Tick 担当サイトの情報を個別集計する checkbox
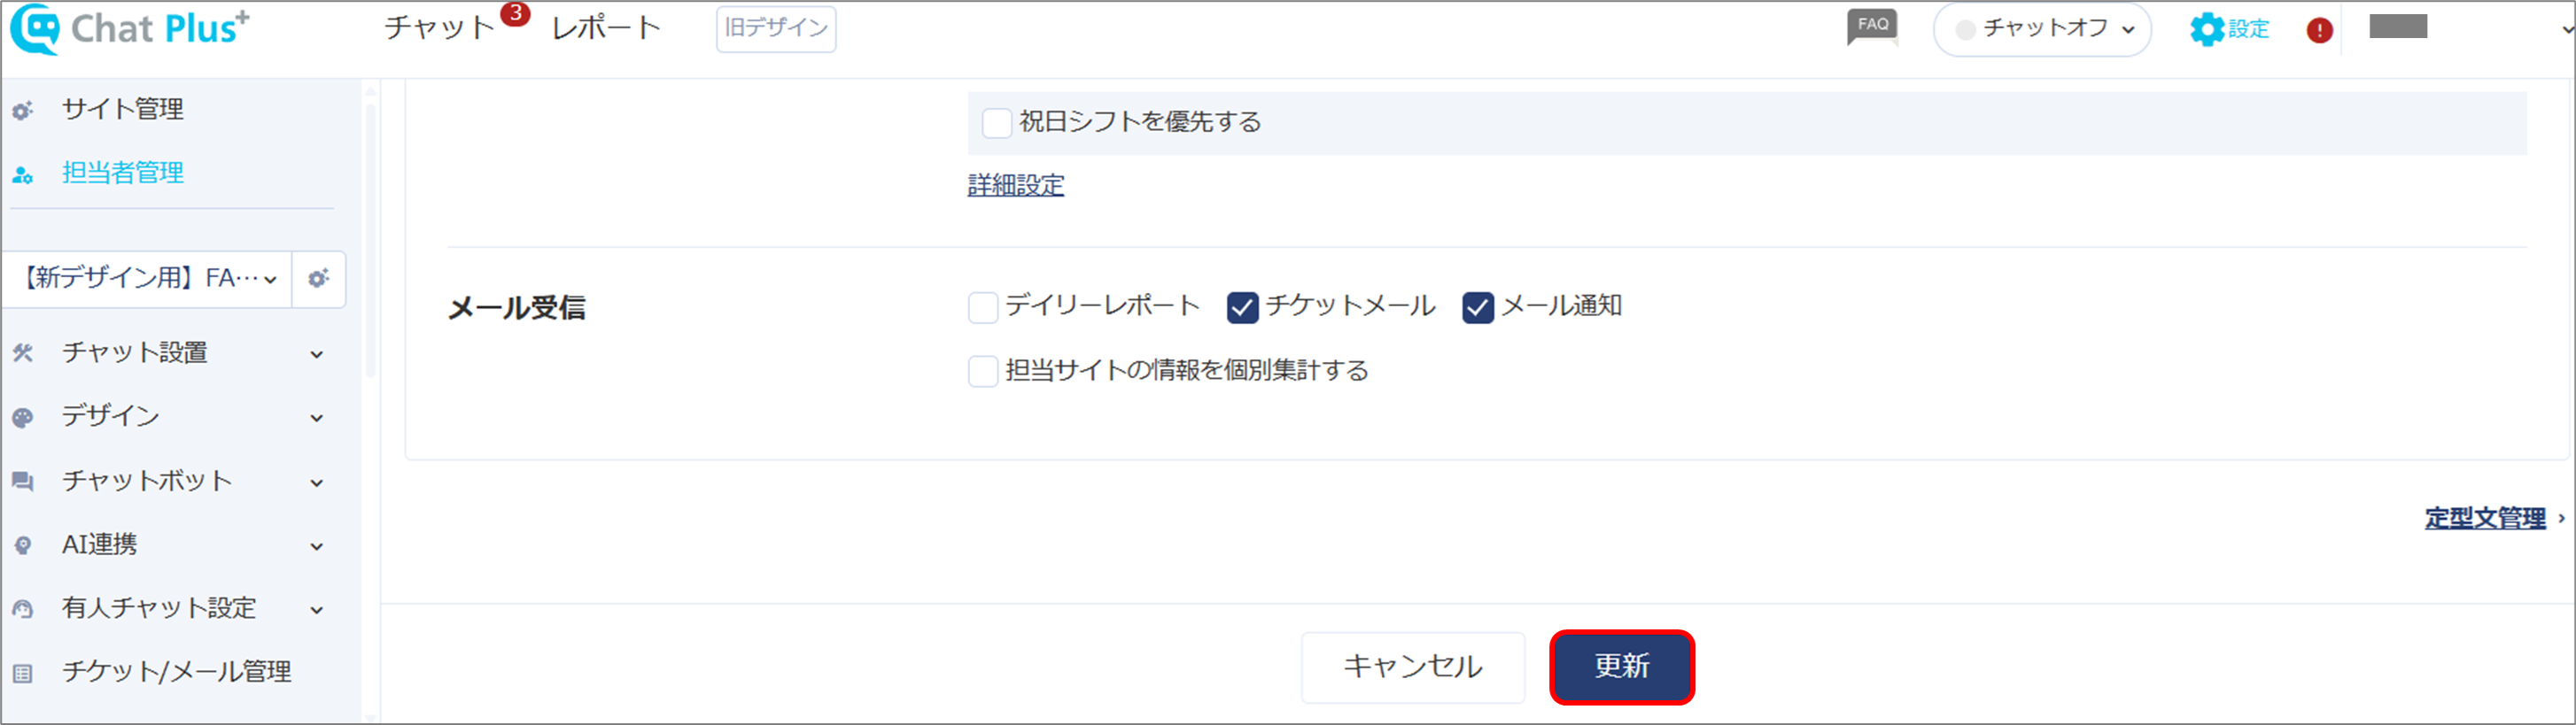Image resolution: width=2576 pixels, height=725 pixels. (x=983, y=371)
